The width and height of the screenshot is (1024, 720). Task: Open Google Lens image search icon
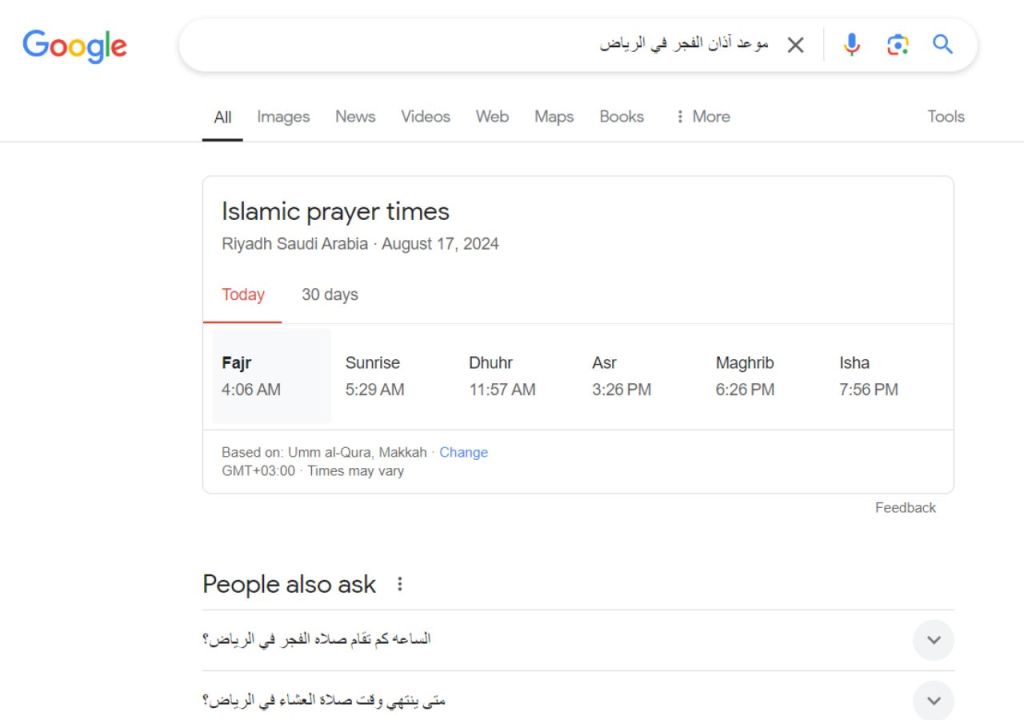pos(897,44)
